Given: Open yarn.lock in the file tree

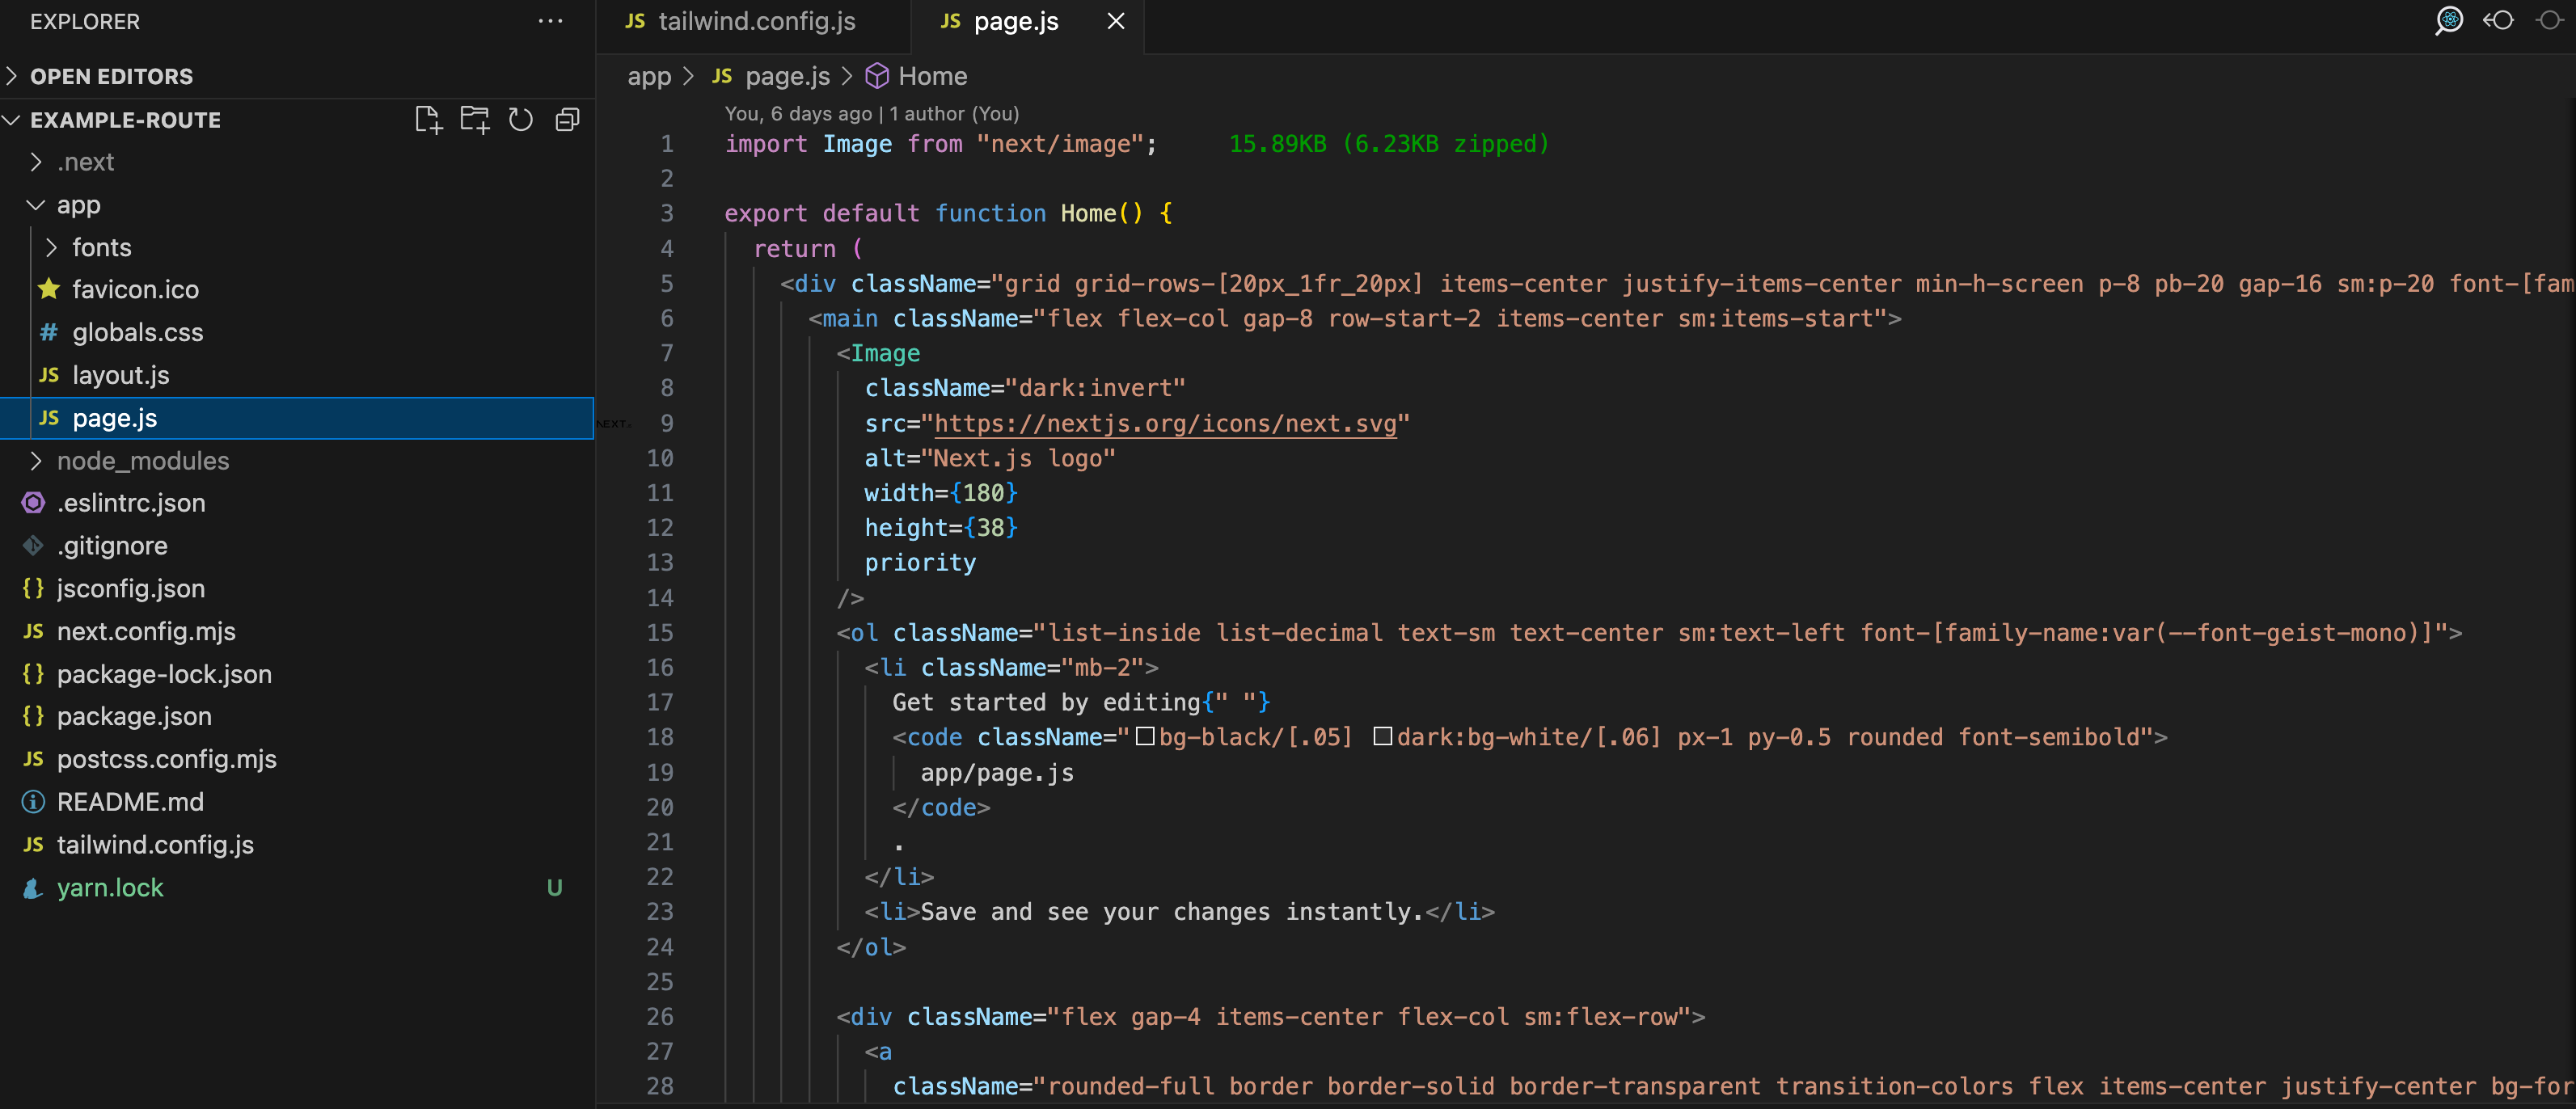Looking at the screenshot, I should point(110,888).
